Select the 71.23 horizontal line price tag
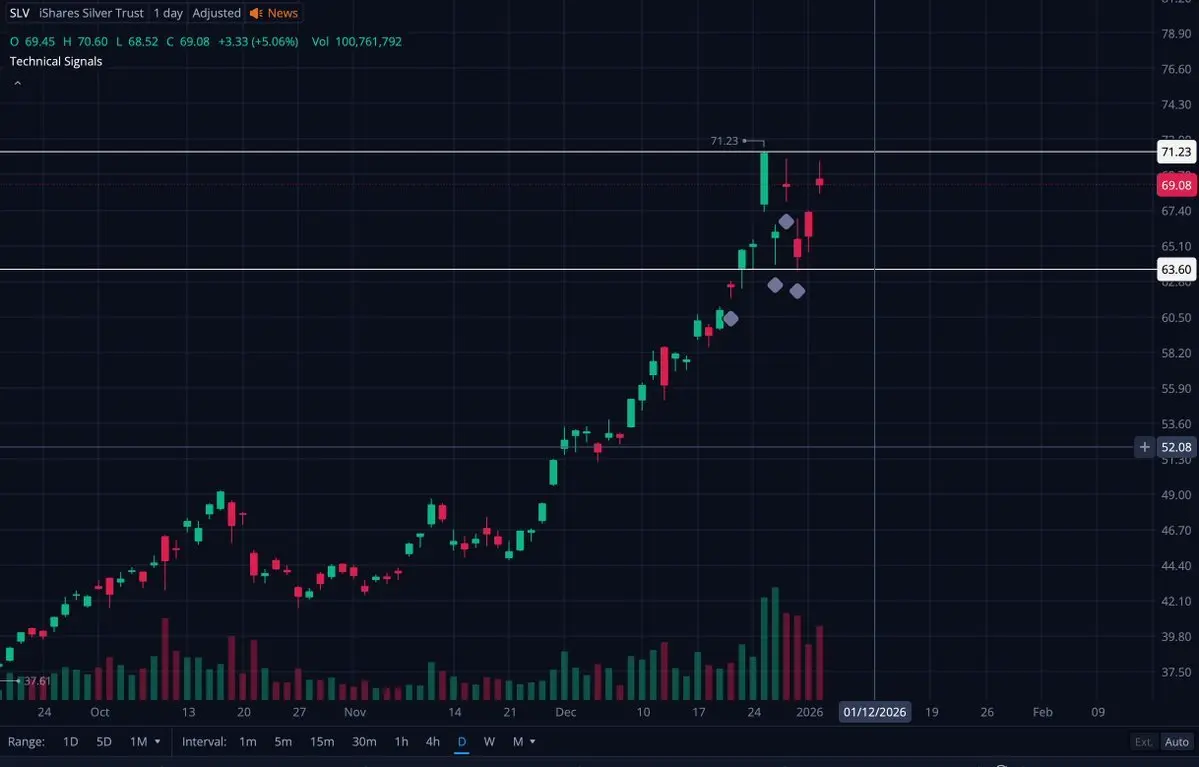This screenshot has width=1199, height=767. 1175,152
